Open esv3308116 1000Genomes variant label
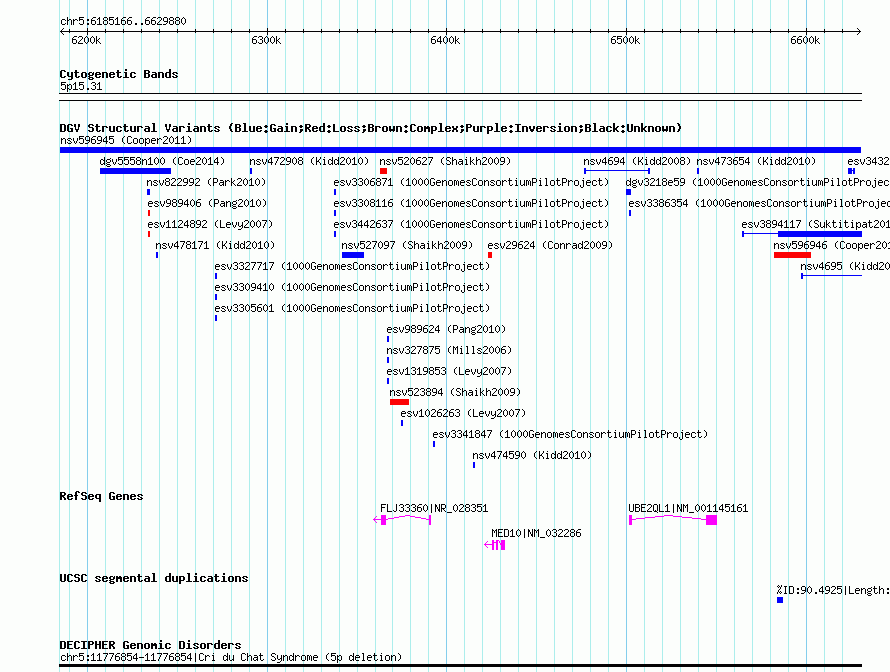This screenshot has width=890, height=672. [x=471, y=203]
